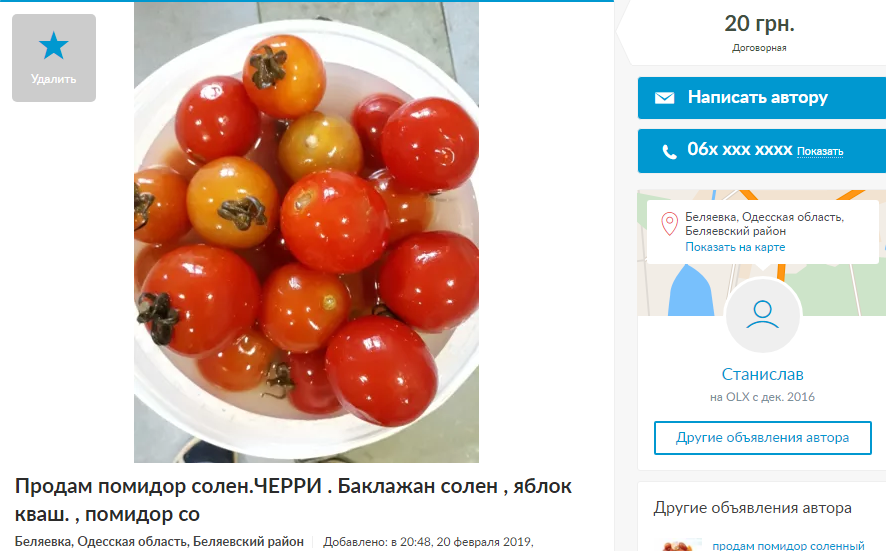
Task: Click the seller avatar placeholder icon
Action: point(762,315)
